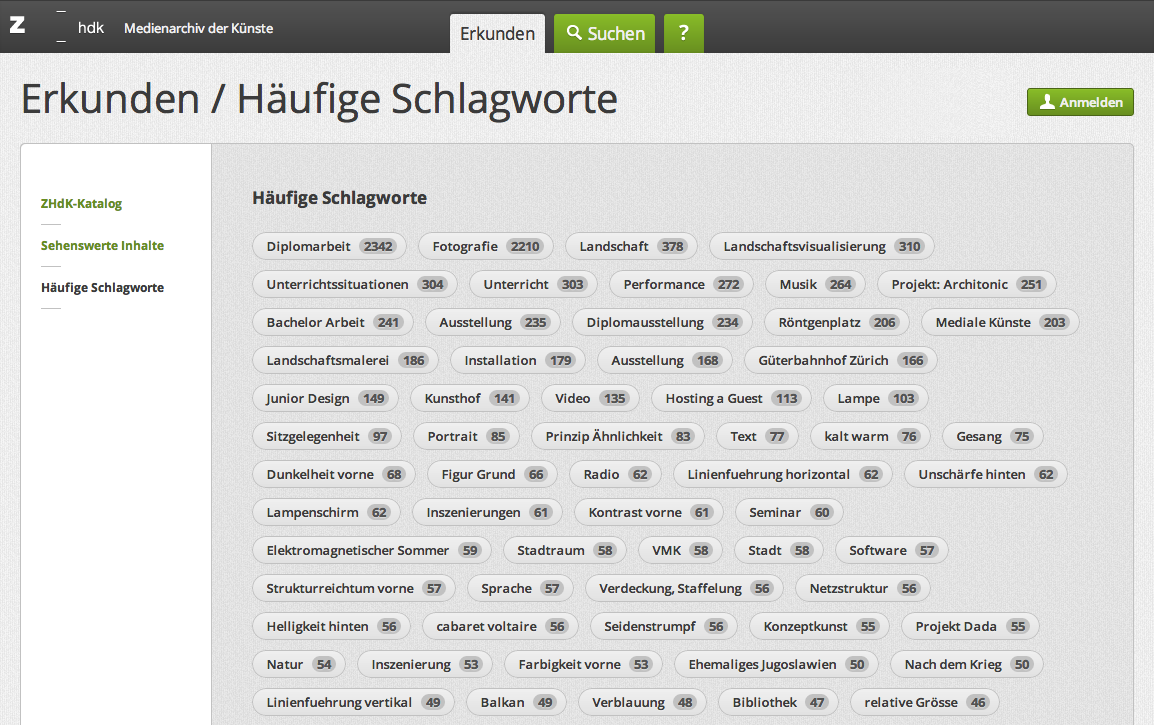The image size is (1154, 725).
Task: Click the Suchen magnifier search tab
Action: tap(605, 33)
